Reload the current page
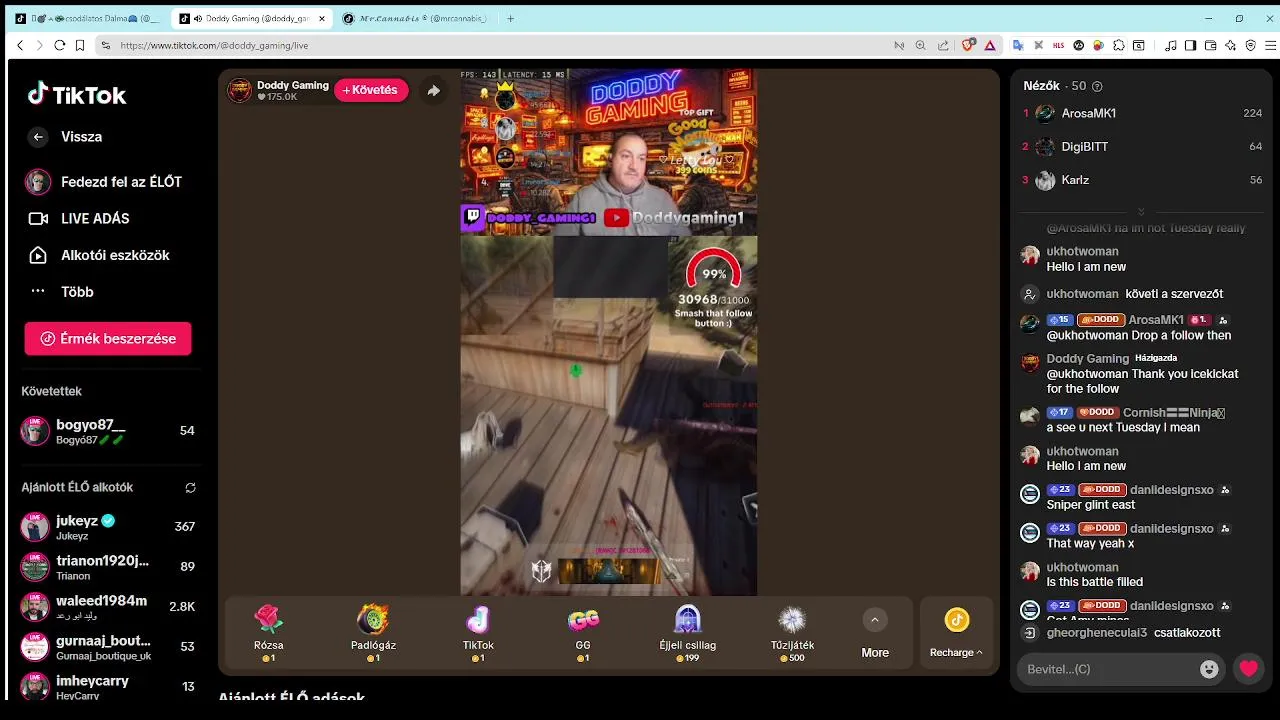 coord(59,45)
